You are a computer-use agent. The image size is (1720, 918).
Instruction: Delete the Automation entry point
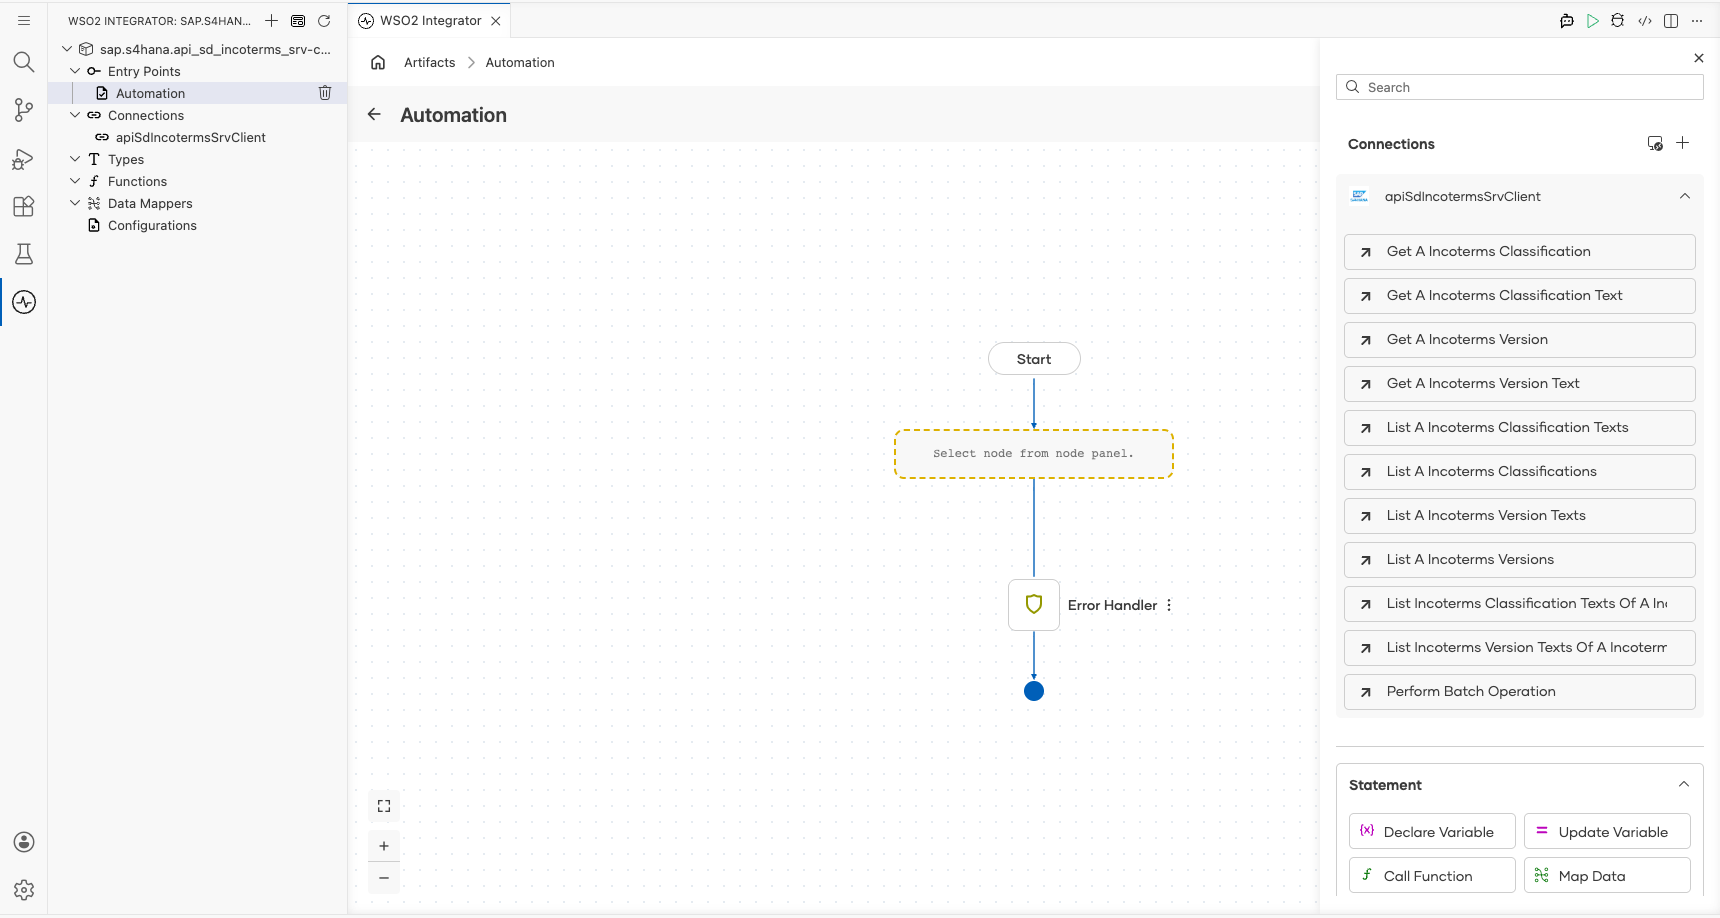[325, 93]
